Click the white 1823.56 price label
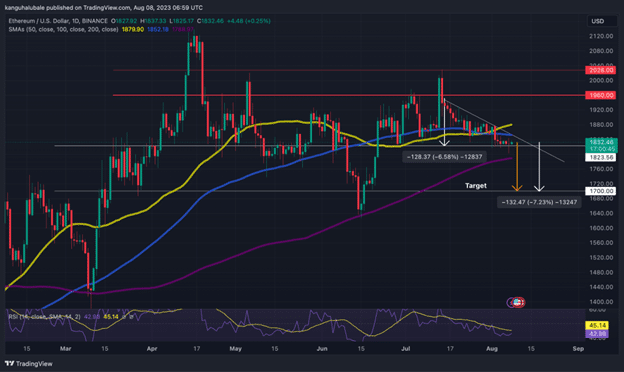 point(601,157)
